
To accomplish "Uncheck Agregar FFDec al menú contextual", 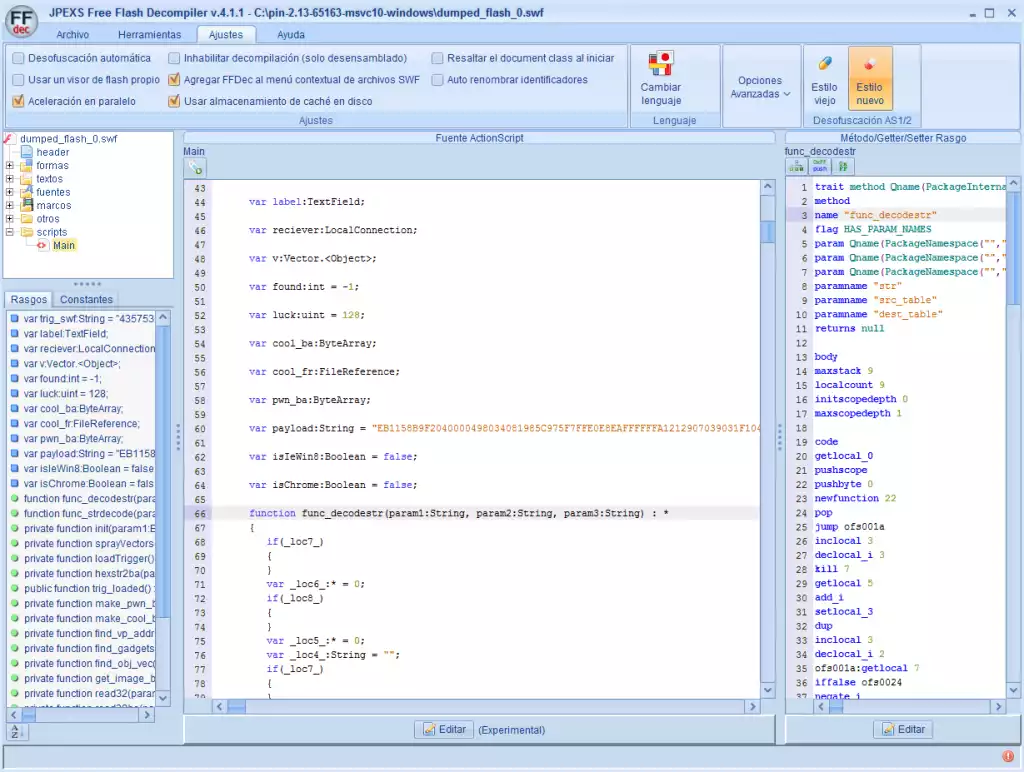I will (x=174, y=80).
